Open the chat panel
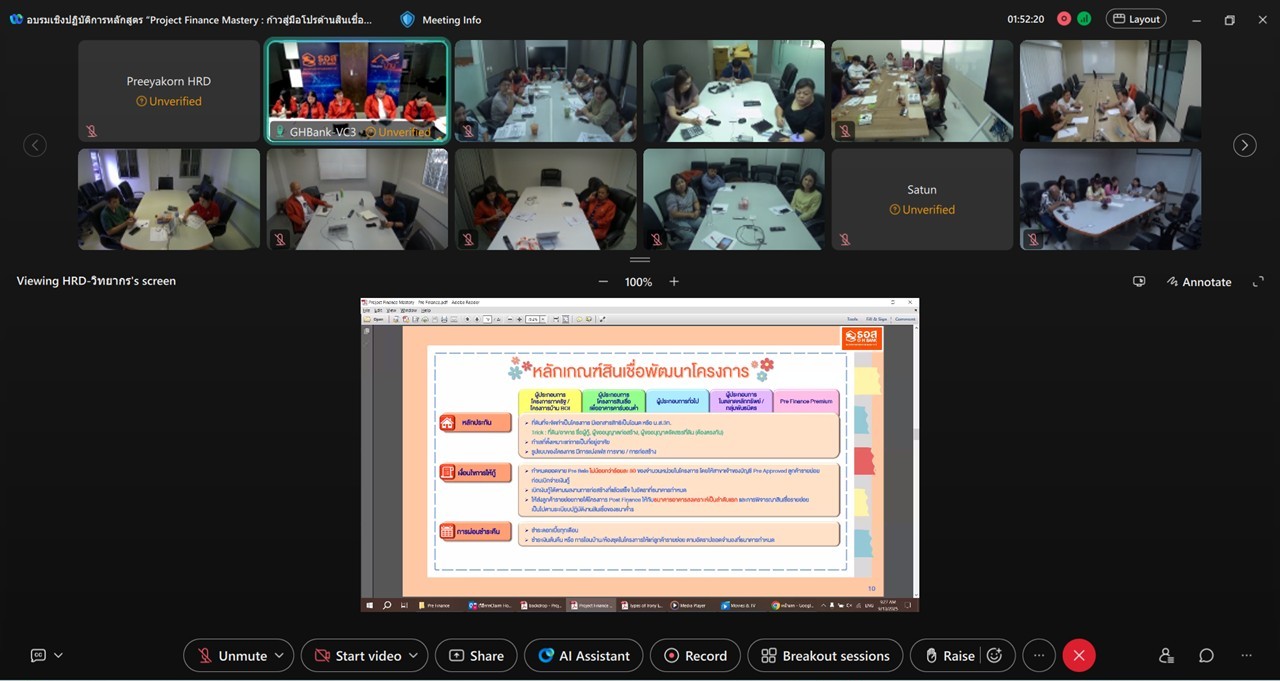1280x681 pixels. tap(1206, 655)
